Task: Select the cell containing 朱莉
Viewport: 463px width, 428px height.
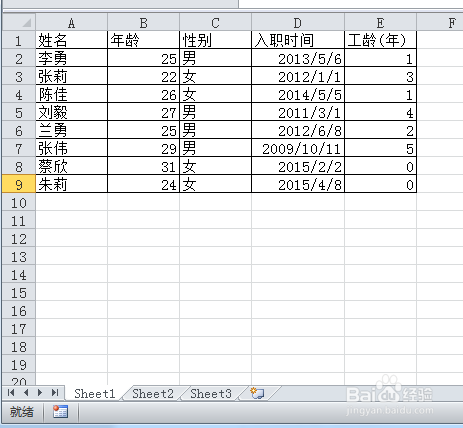Action: [72, 184]
